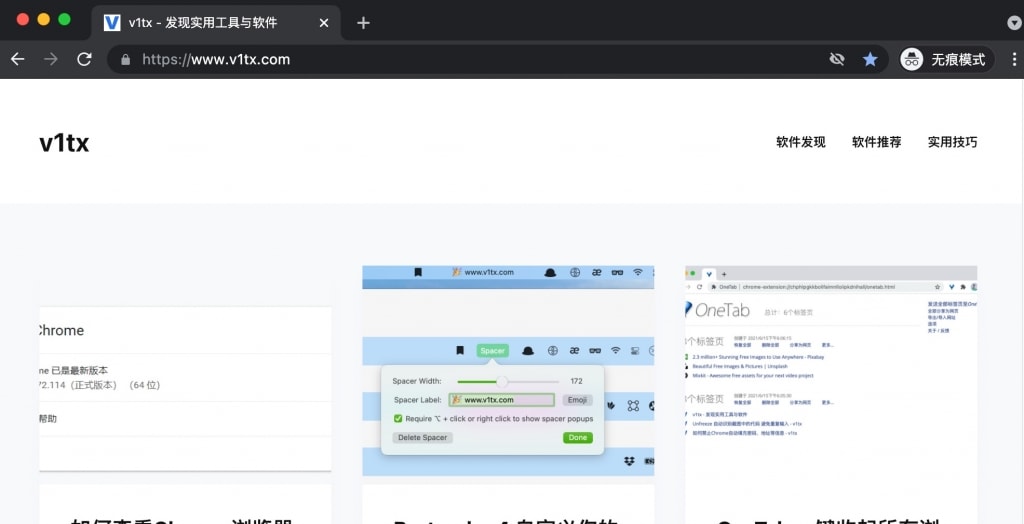Viewport: 1024px width, 524px height.
Task: Open the 软件发现 navigation menu item
Action: click(x=801, y=142)
